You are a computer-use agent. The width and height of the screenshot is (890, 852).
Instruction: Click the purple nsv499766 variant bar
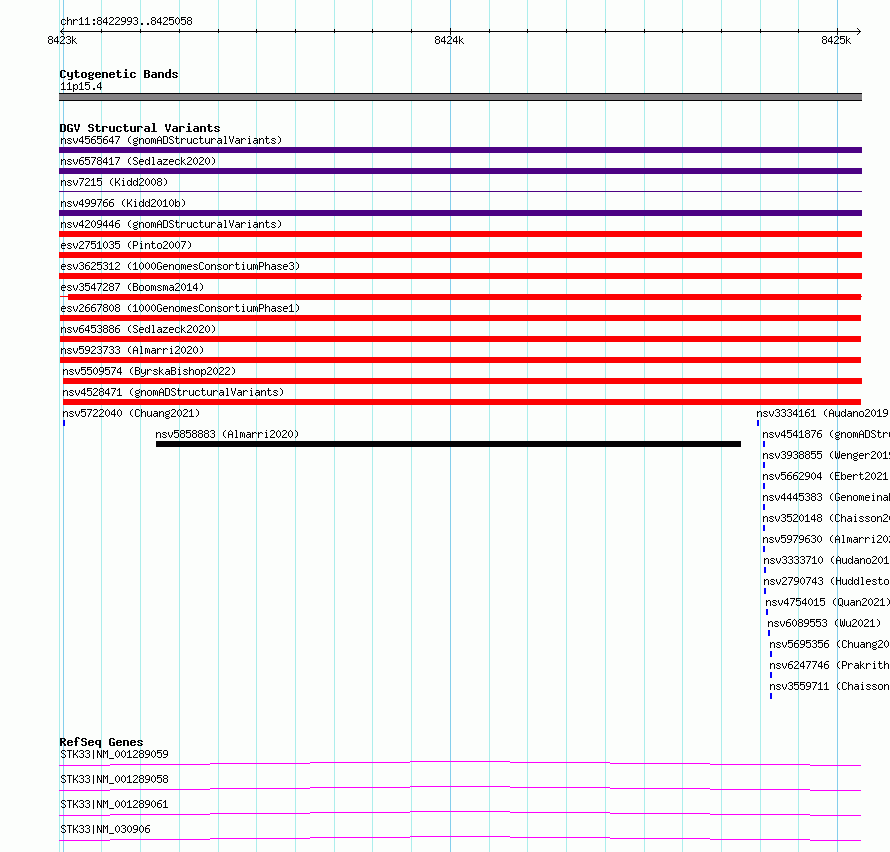pyautogui.click(x=460, y=213)
